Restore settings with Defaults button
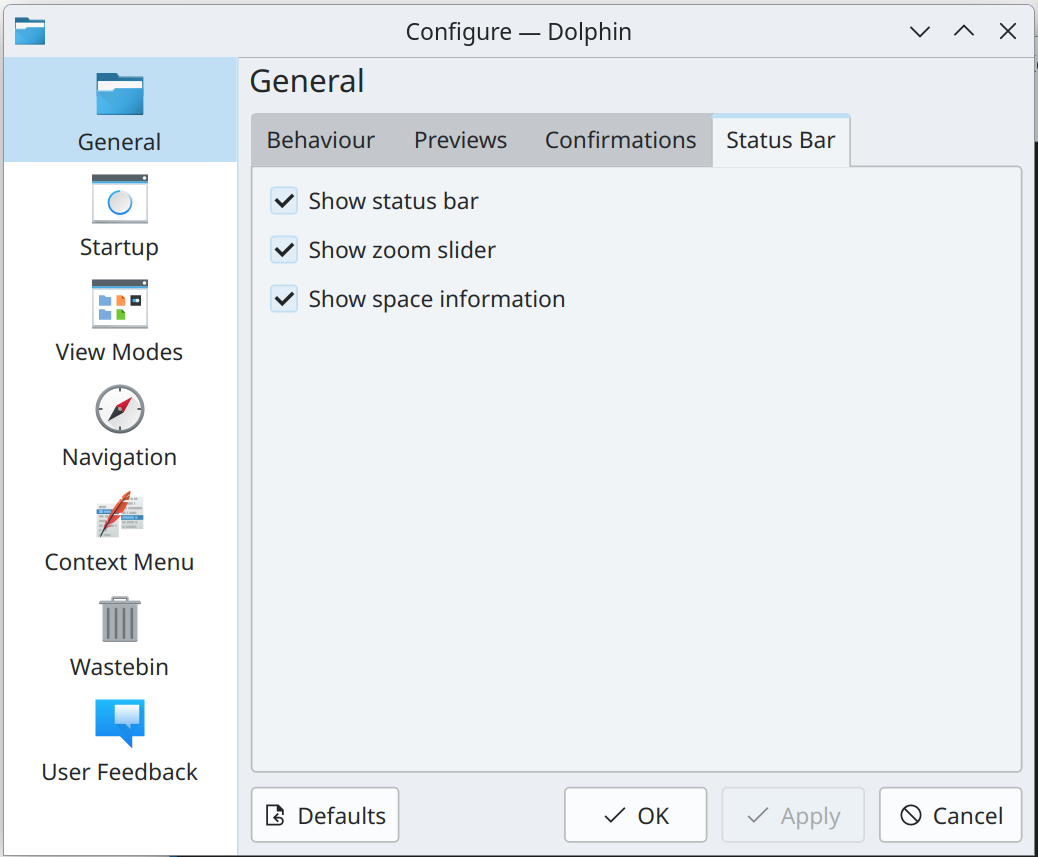This screenshot has width=1038, height=857. [x=325, y=816]
